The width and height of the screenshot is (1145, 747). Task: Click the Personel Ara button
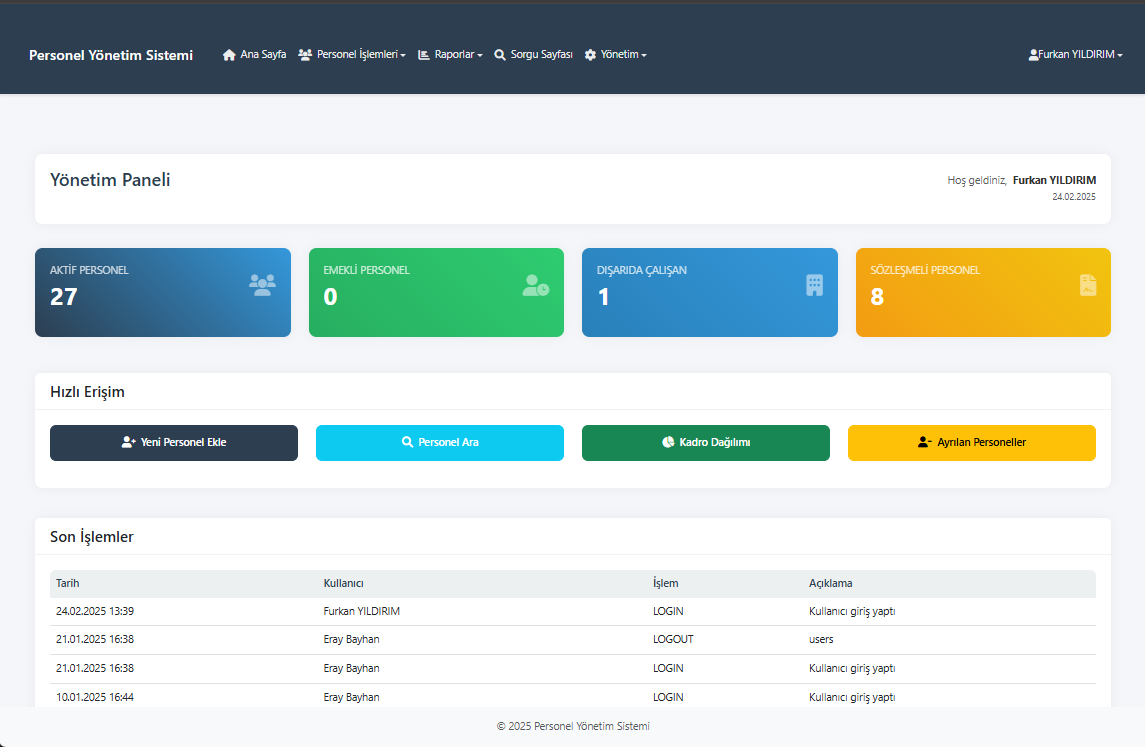pyautogui.click(x=440, y=443)
